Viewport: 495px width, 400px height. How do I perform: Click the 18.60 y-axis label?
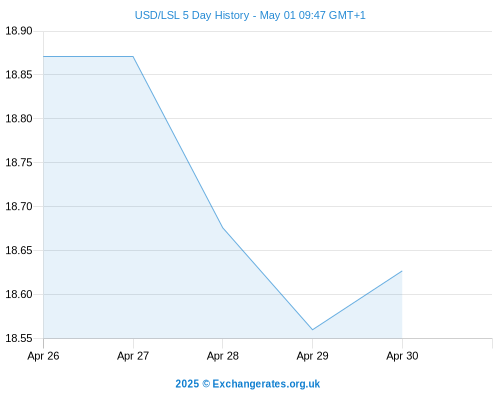[x=19, y=294]
